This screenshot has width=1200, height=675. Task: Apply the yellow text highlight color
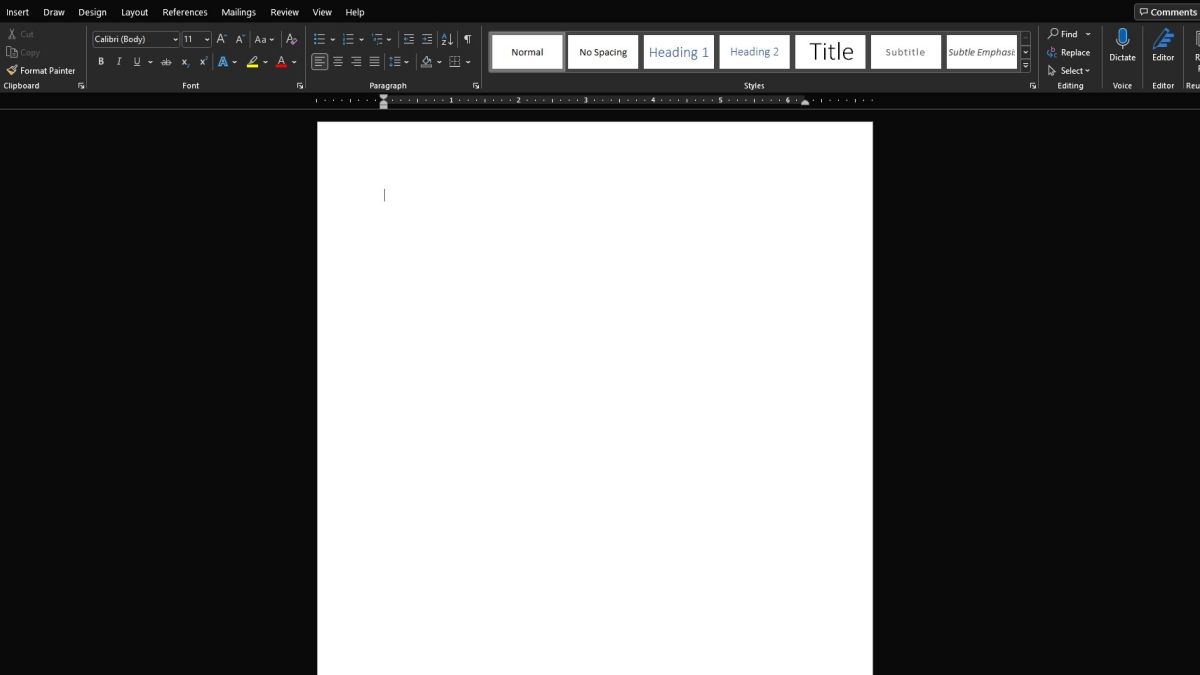tap(252, 62)
